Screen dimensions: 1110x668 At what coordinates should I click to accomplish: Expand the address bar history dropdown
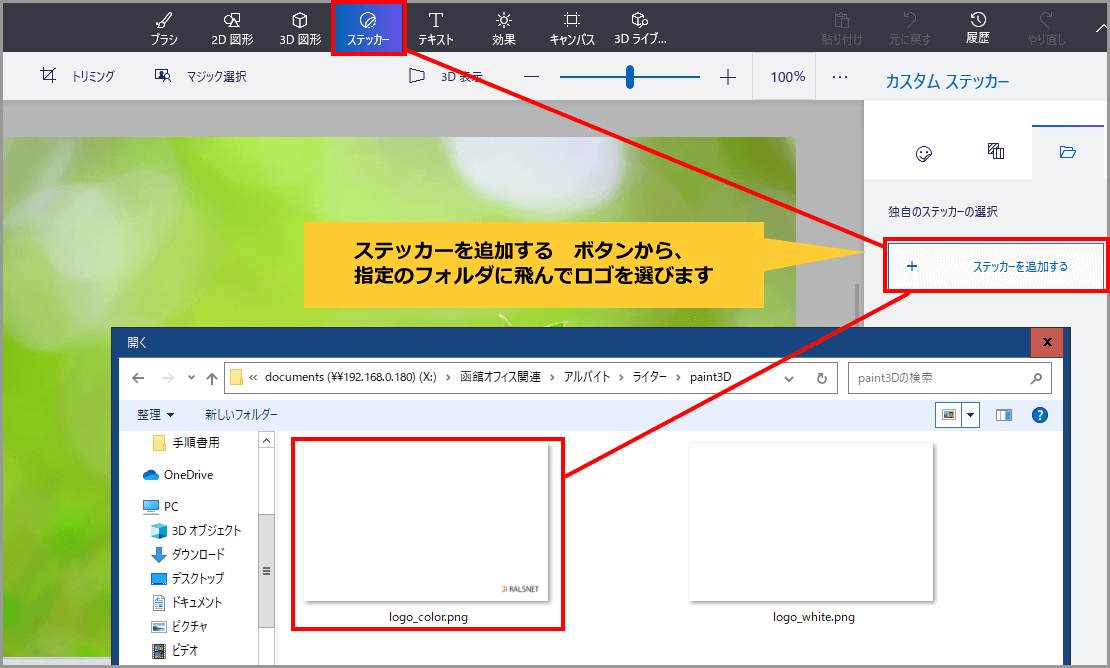(x=789, y=378)
